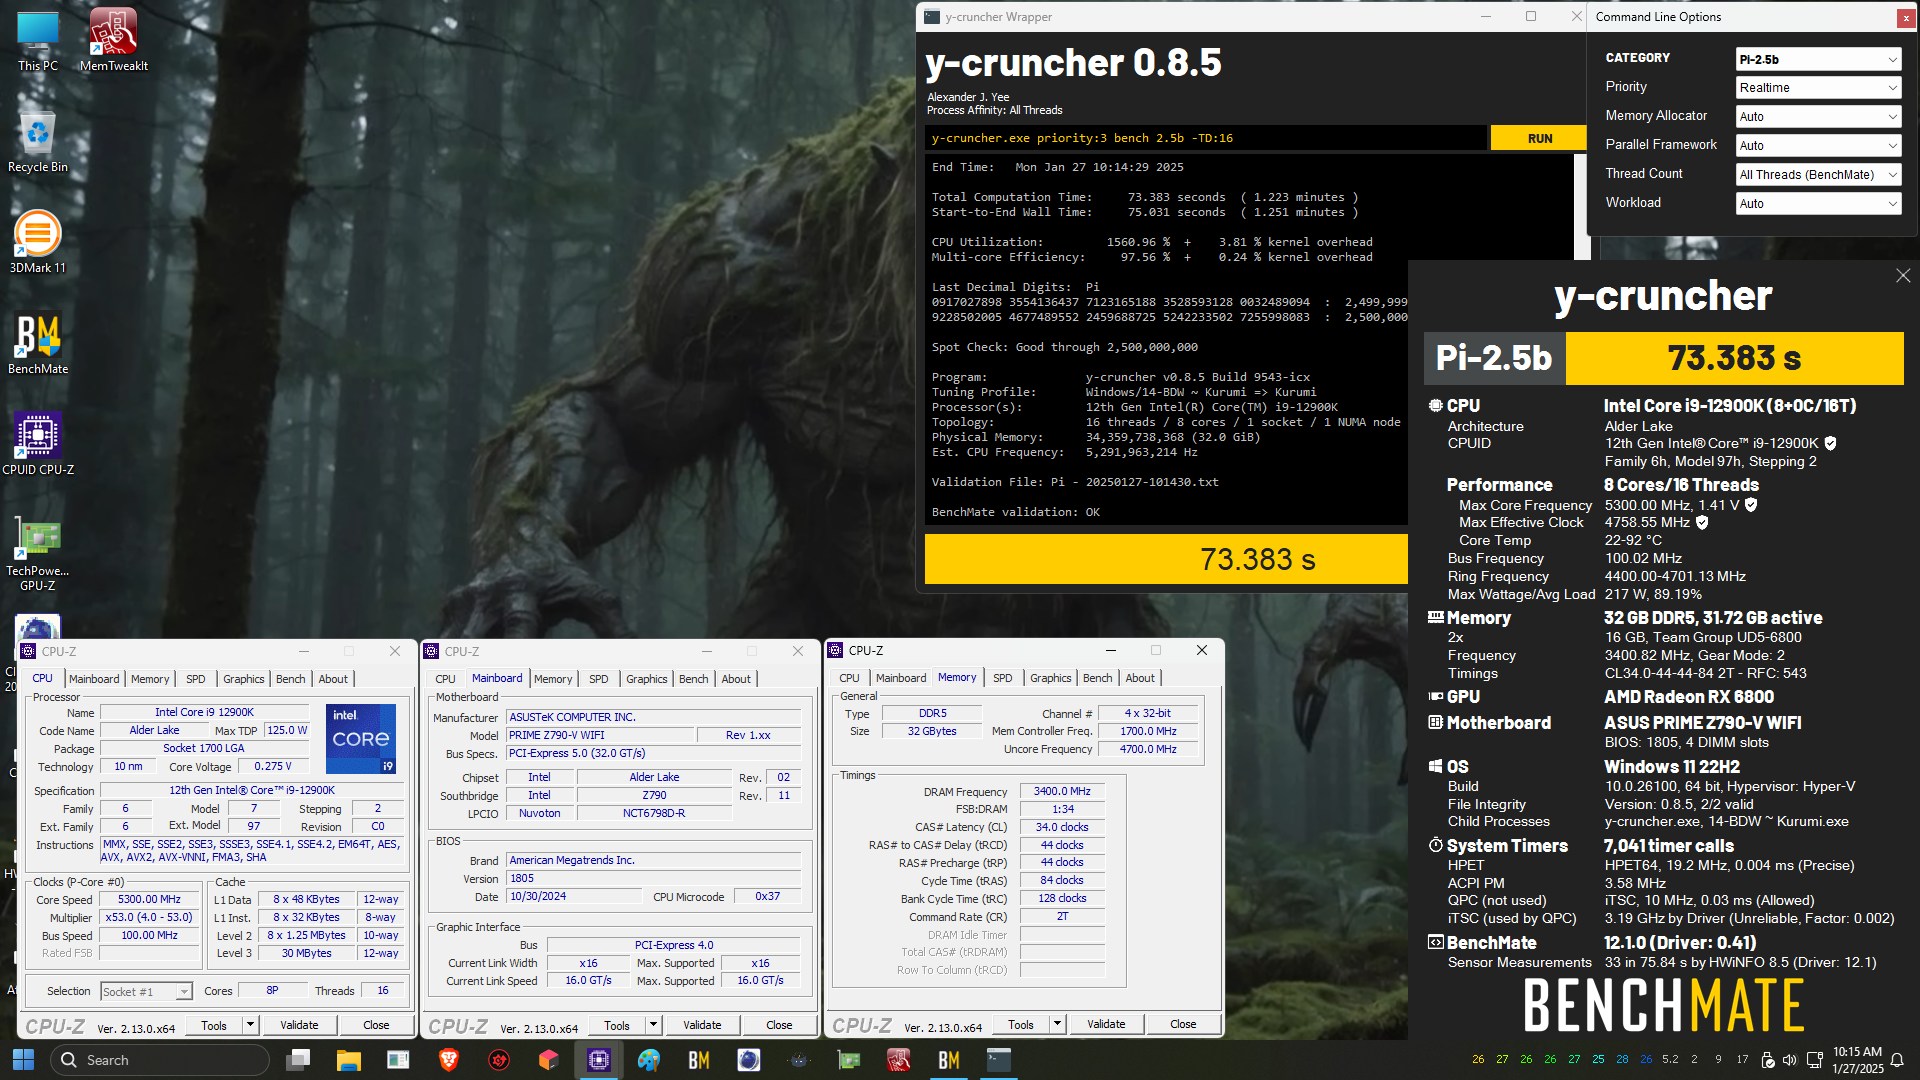This screenshot has width=1920, height=1080.
Task: Open the Socket #1 selection dropdown in CPU-Z
Action: click(146, 992)
